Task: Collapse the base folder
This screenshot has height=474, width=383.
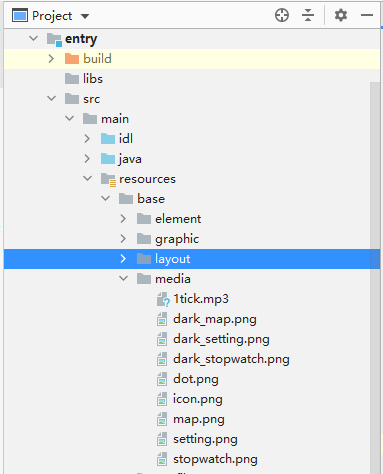Action: [x=106, y=198]
